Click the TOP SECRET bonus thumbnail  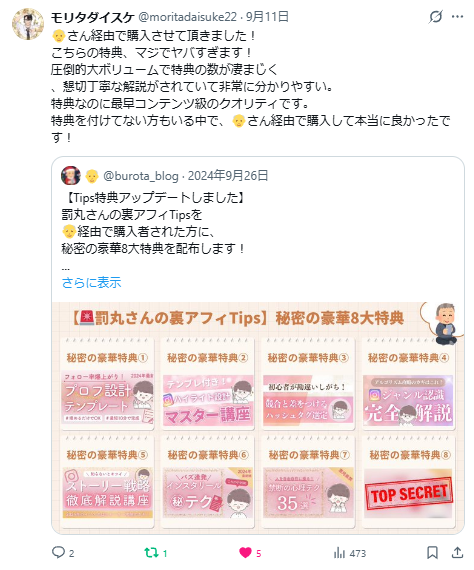click(408, 494)
